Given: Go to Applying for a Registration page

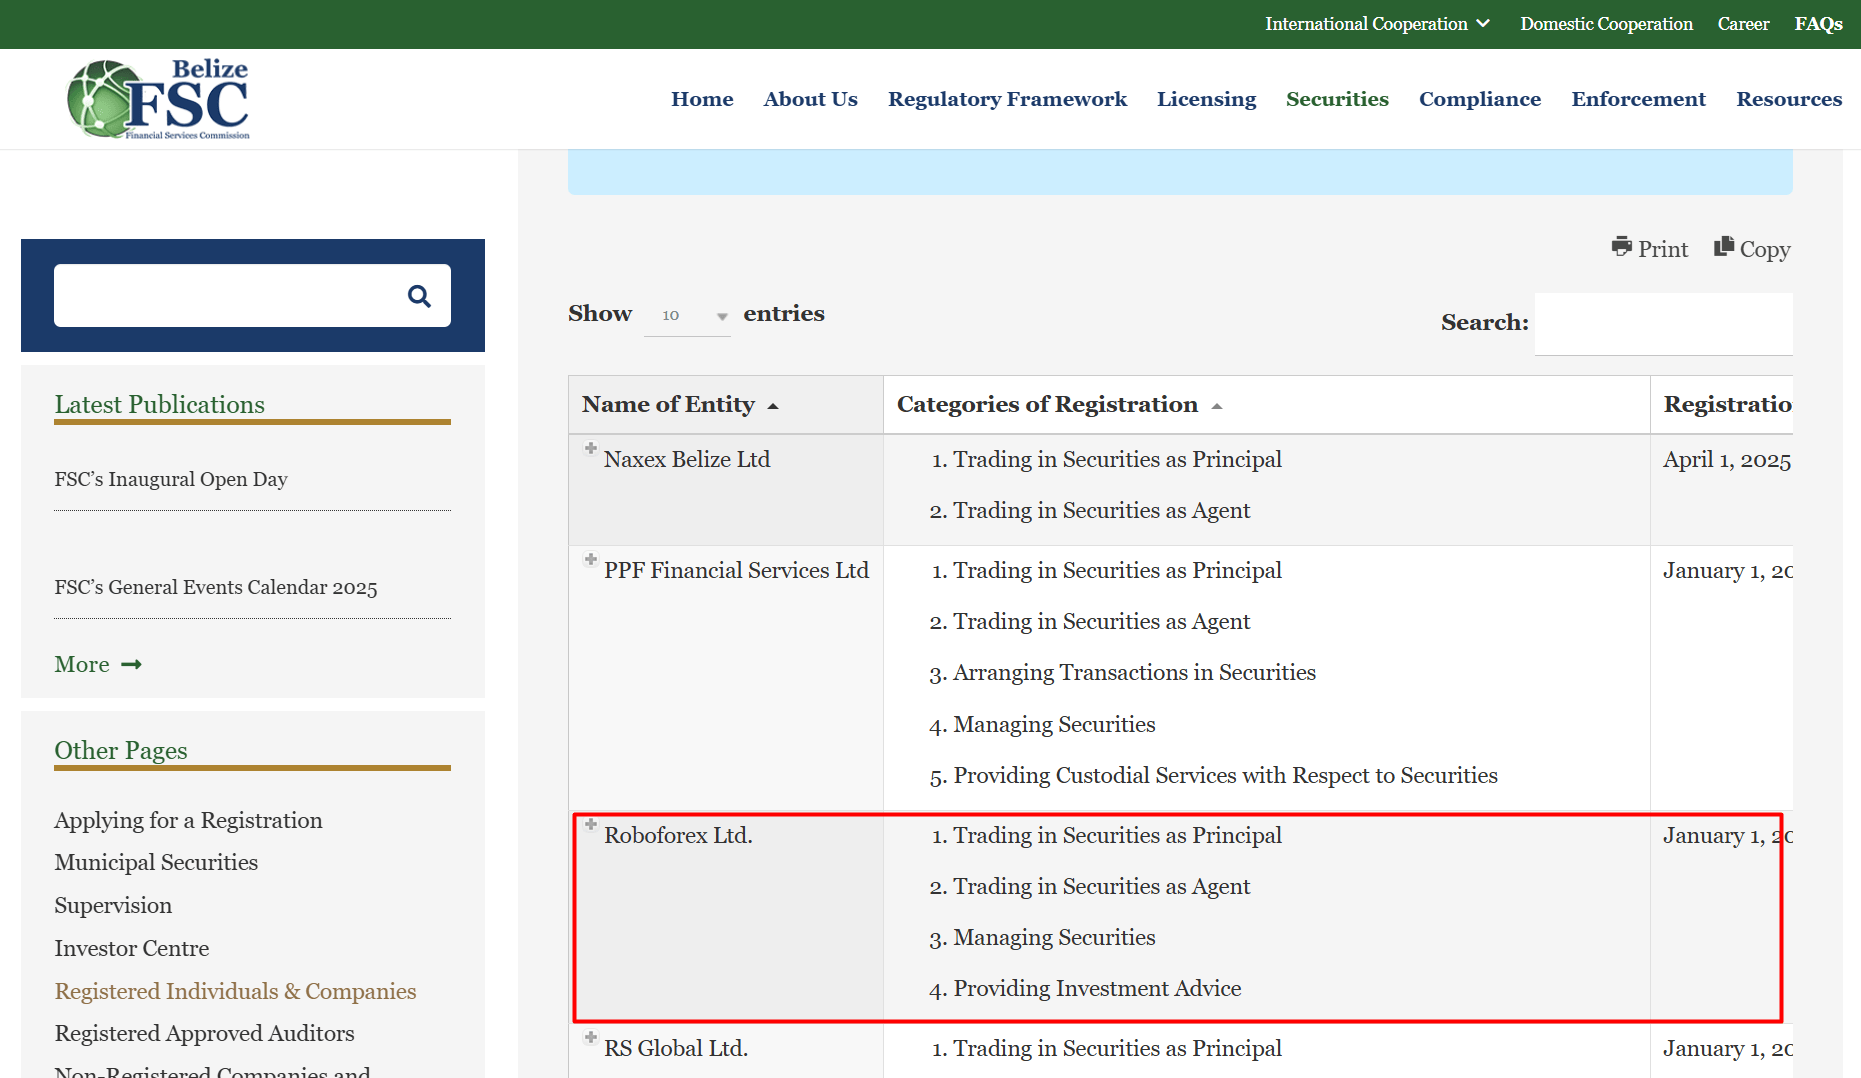Looking at the screenshot, I should (x=188, y=820).
